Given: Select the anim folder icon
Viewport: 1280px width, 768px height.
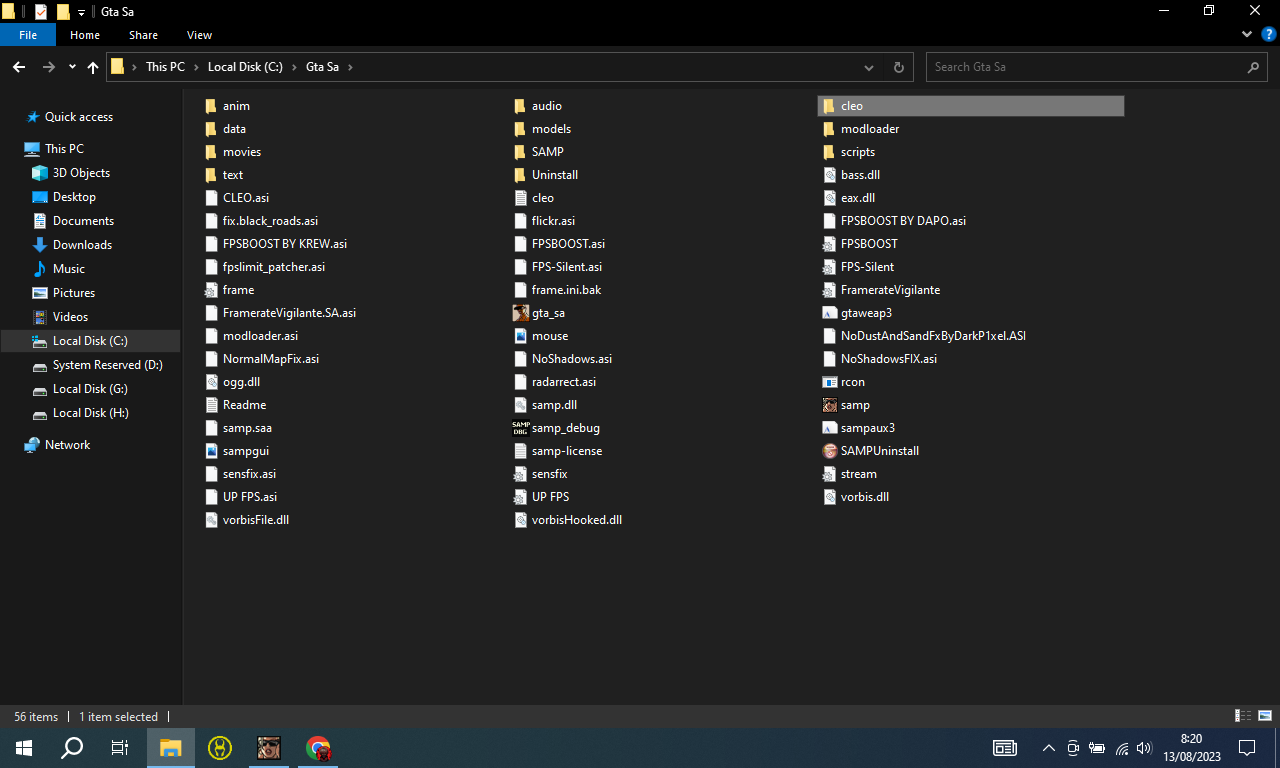Looking at the screenshot, I should (211, 106).
